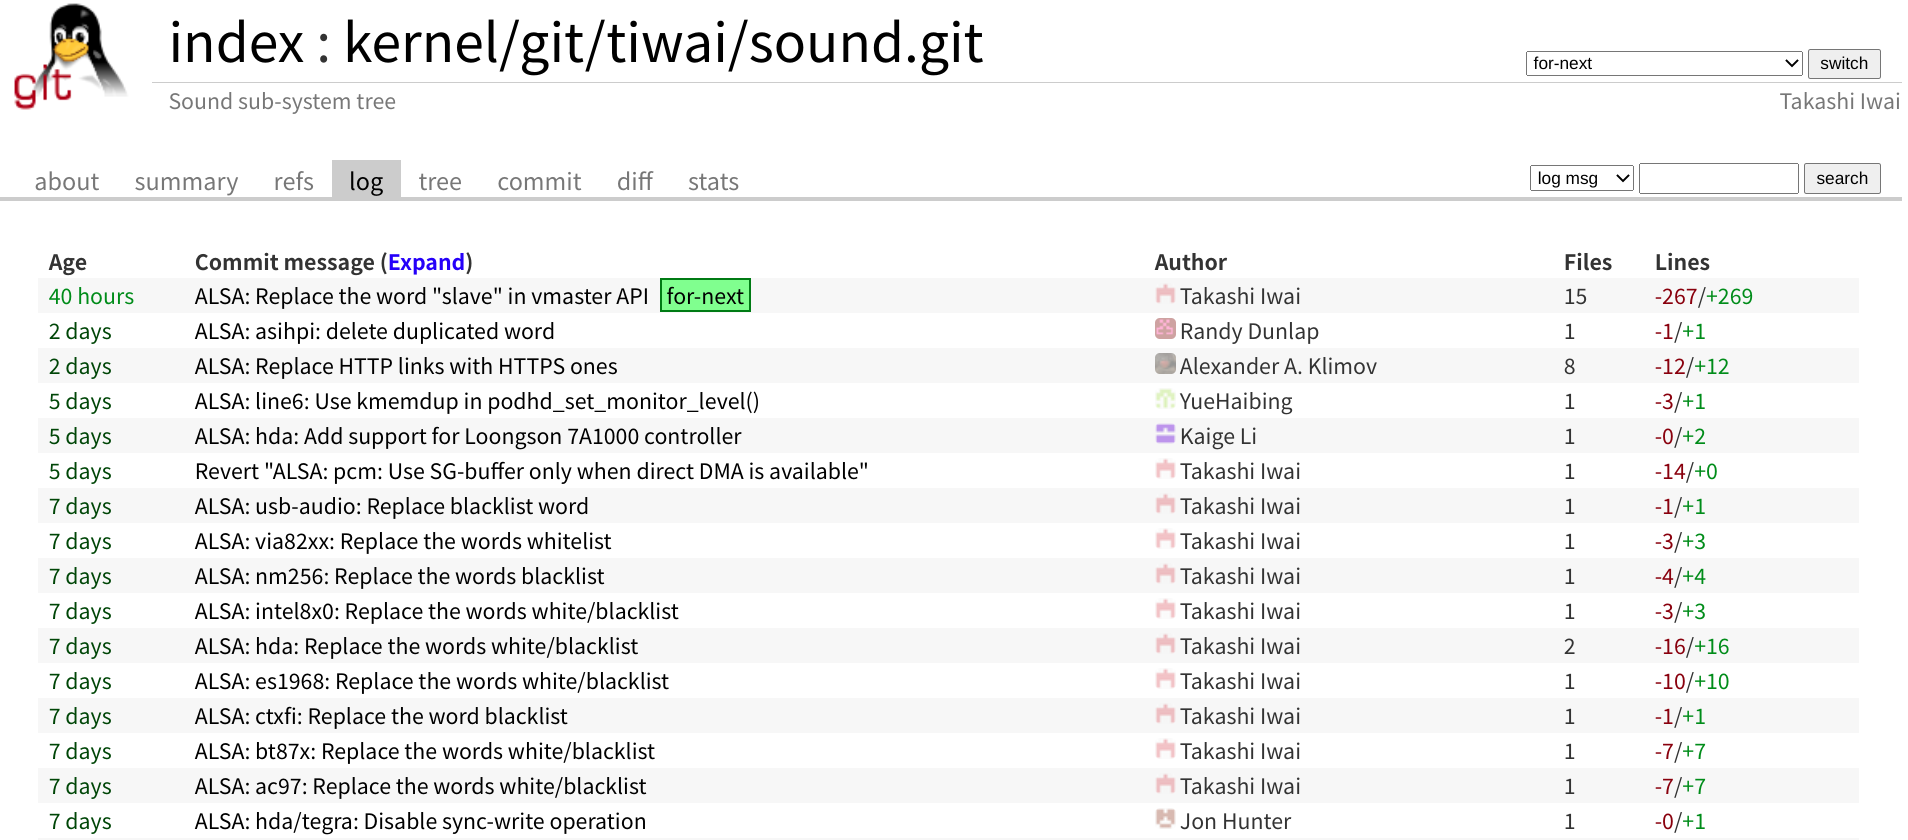Open the Loongson 7A1000 controller commit
The height and width of the screenshot is (840, 1908).
point(468,437)
